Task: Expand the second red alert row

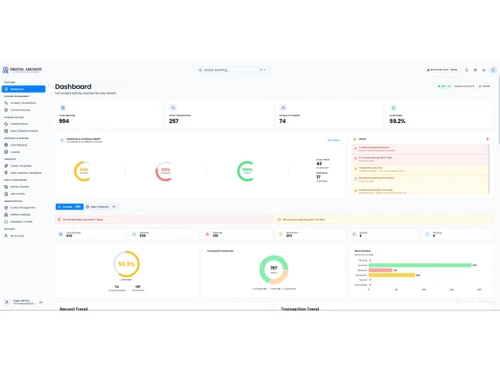Action: click(x=420, y=159)
